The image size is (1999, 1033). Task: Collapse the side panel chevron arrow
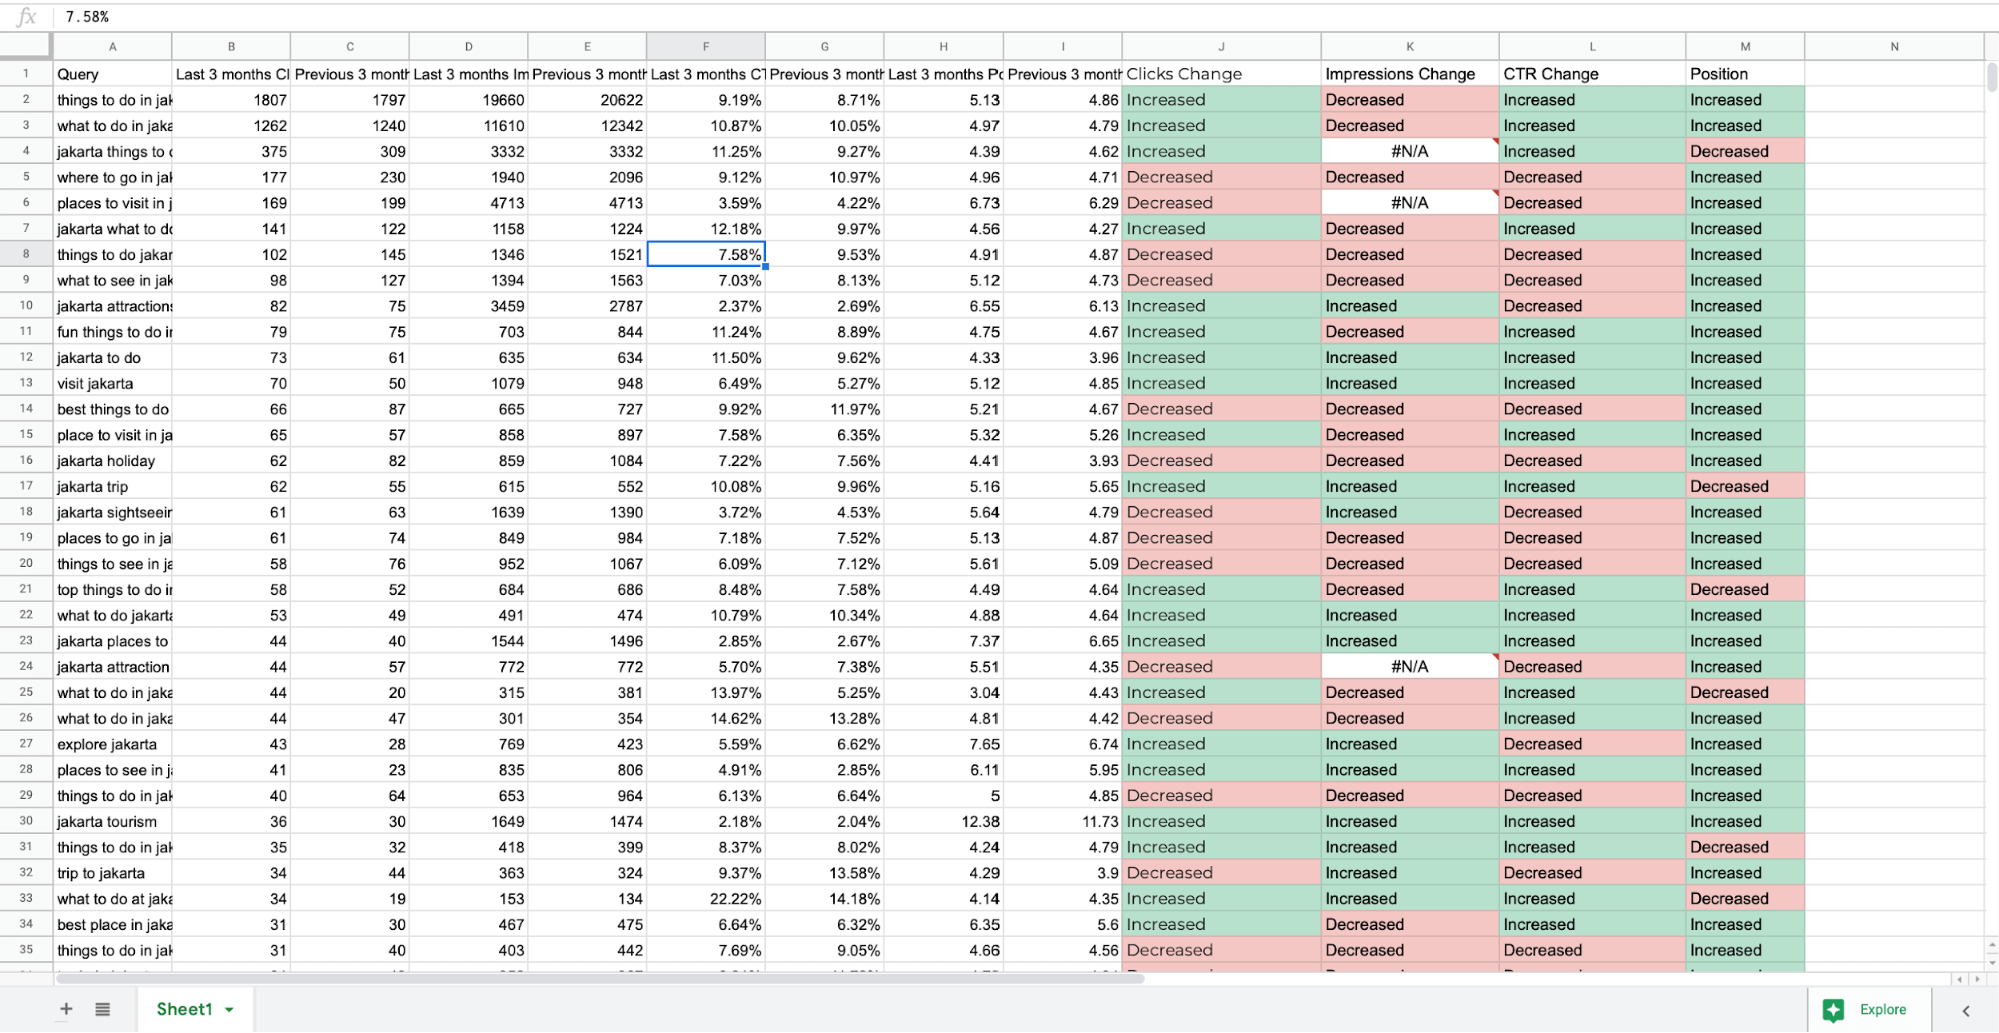(1966, 1010)
